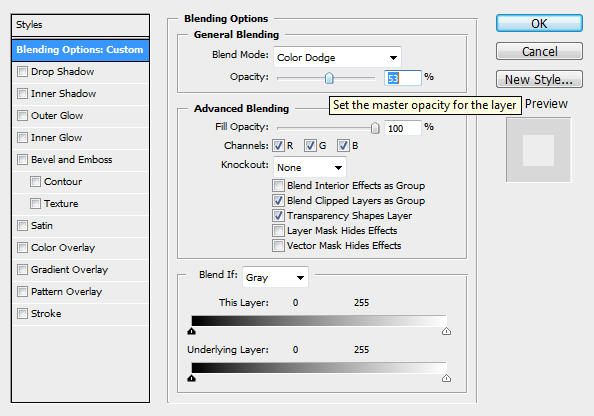Uncheck the B channel checkbox
594x416 pixels.
click(343, 145)
